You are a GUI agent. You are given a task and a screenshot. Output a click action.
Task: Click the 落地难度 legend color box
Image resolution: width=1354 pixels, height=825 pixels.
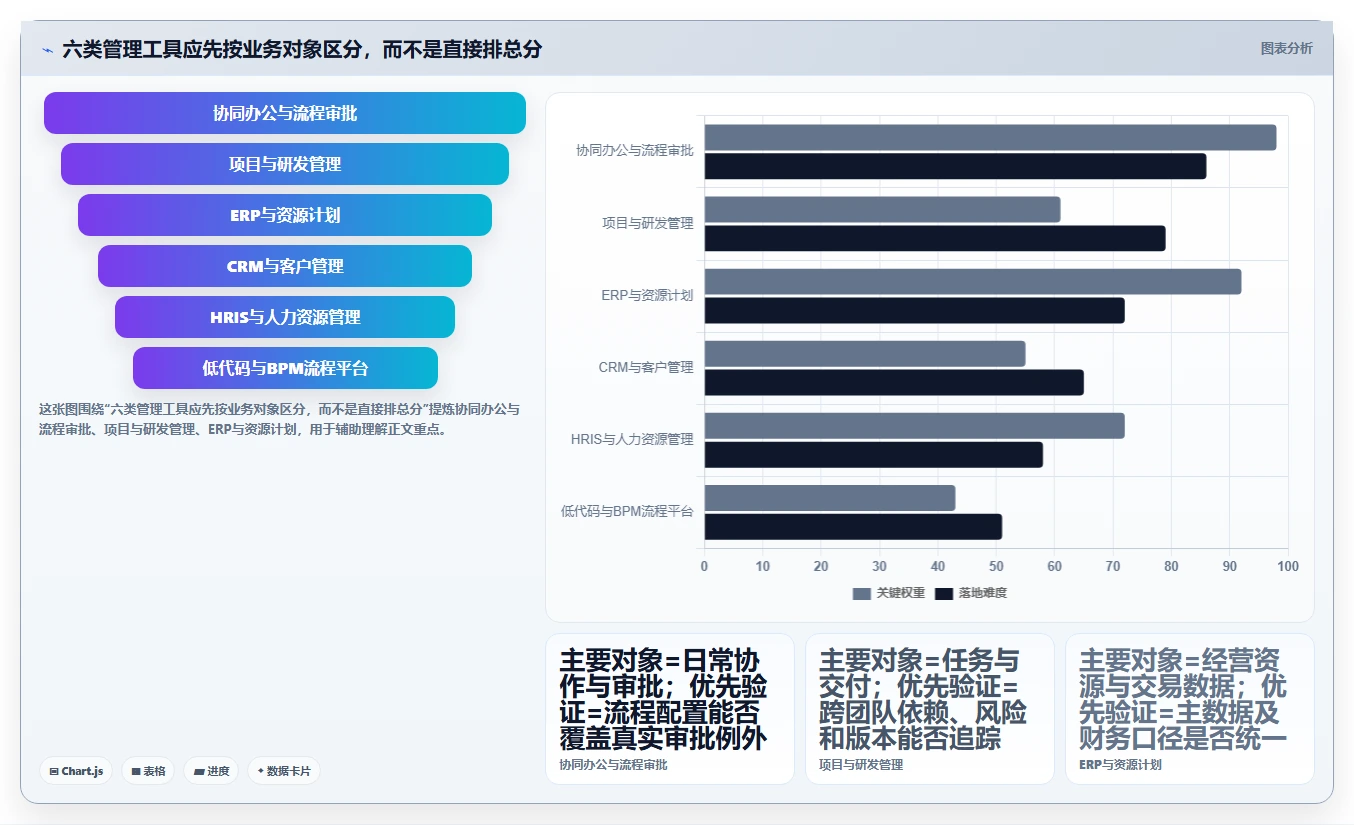click(x=944, y=594)
